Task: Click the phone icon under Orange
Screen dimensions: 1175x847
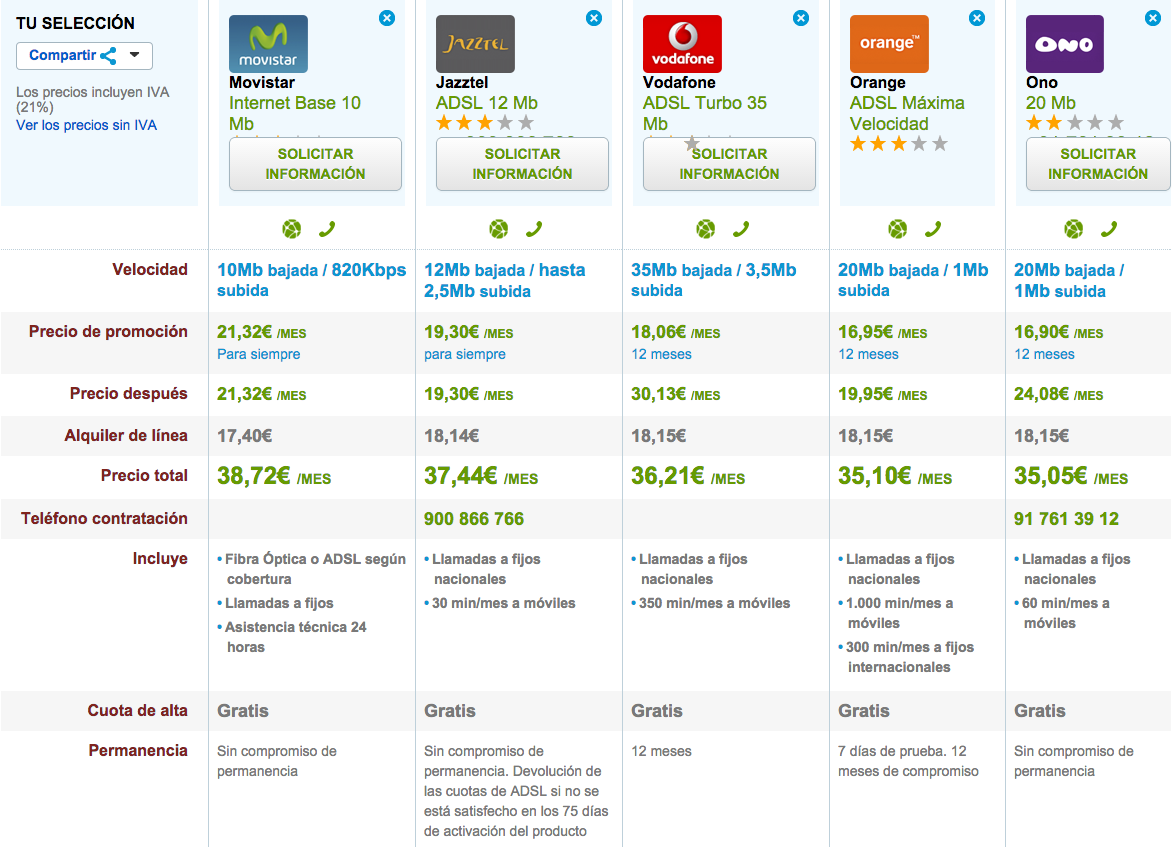Action: (933, 229)
